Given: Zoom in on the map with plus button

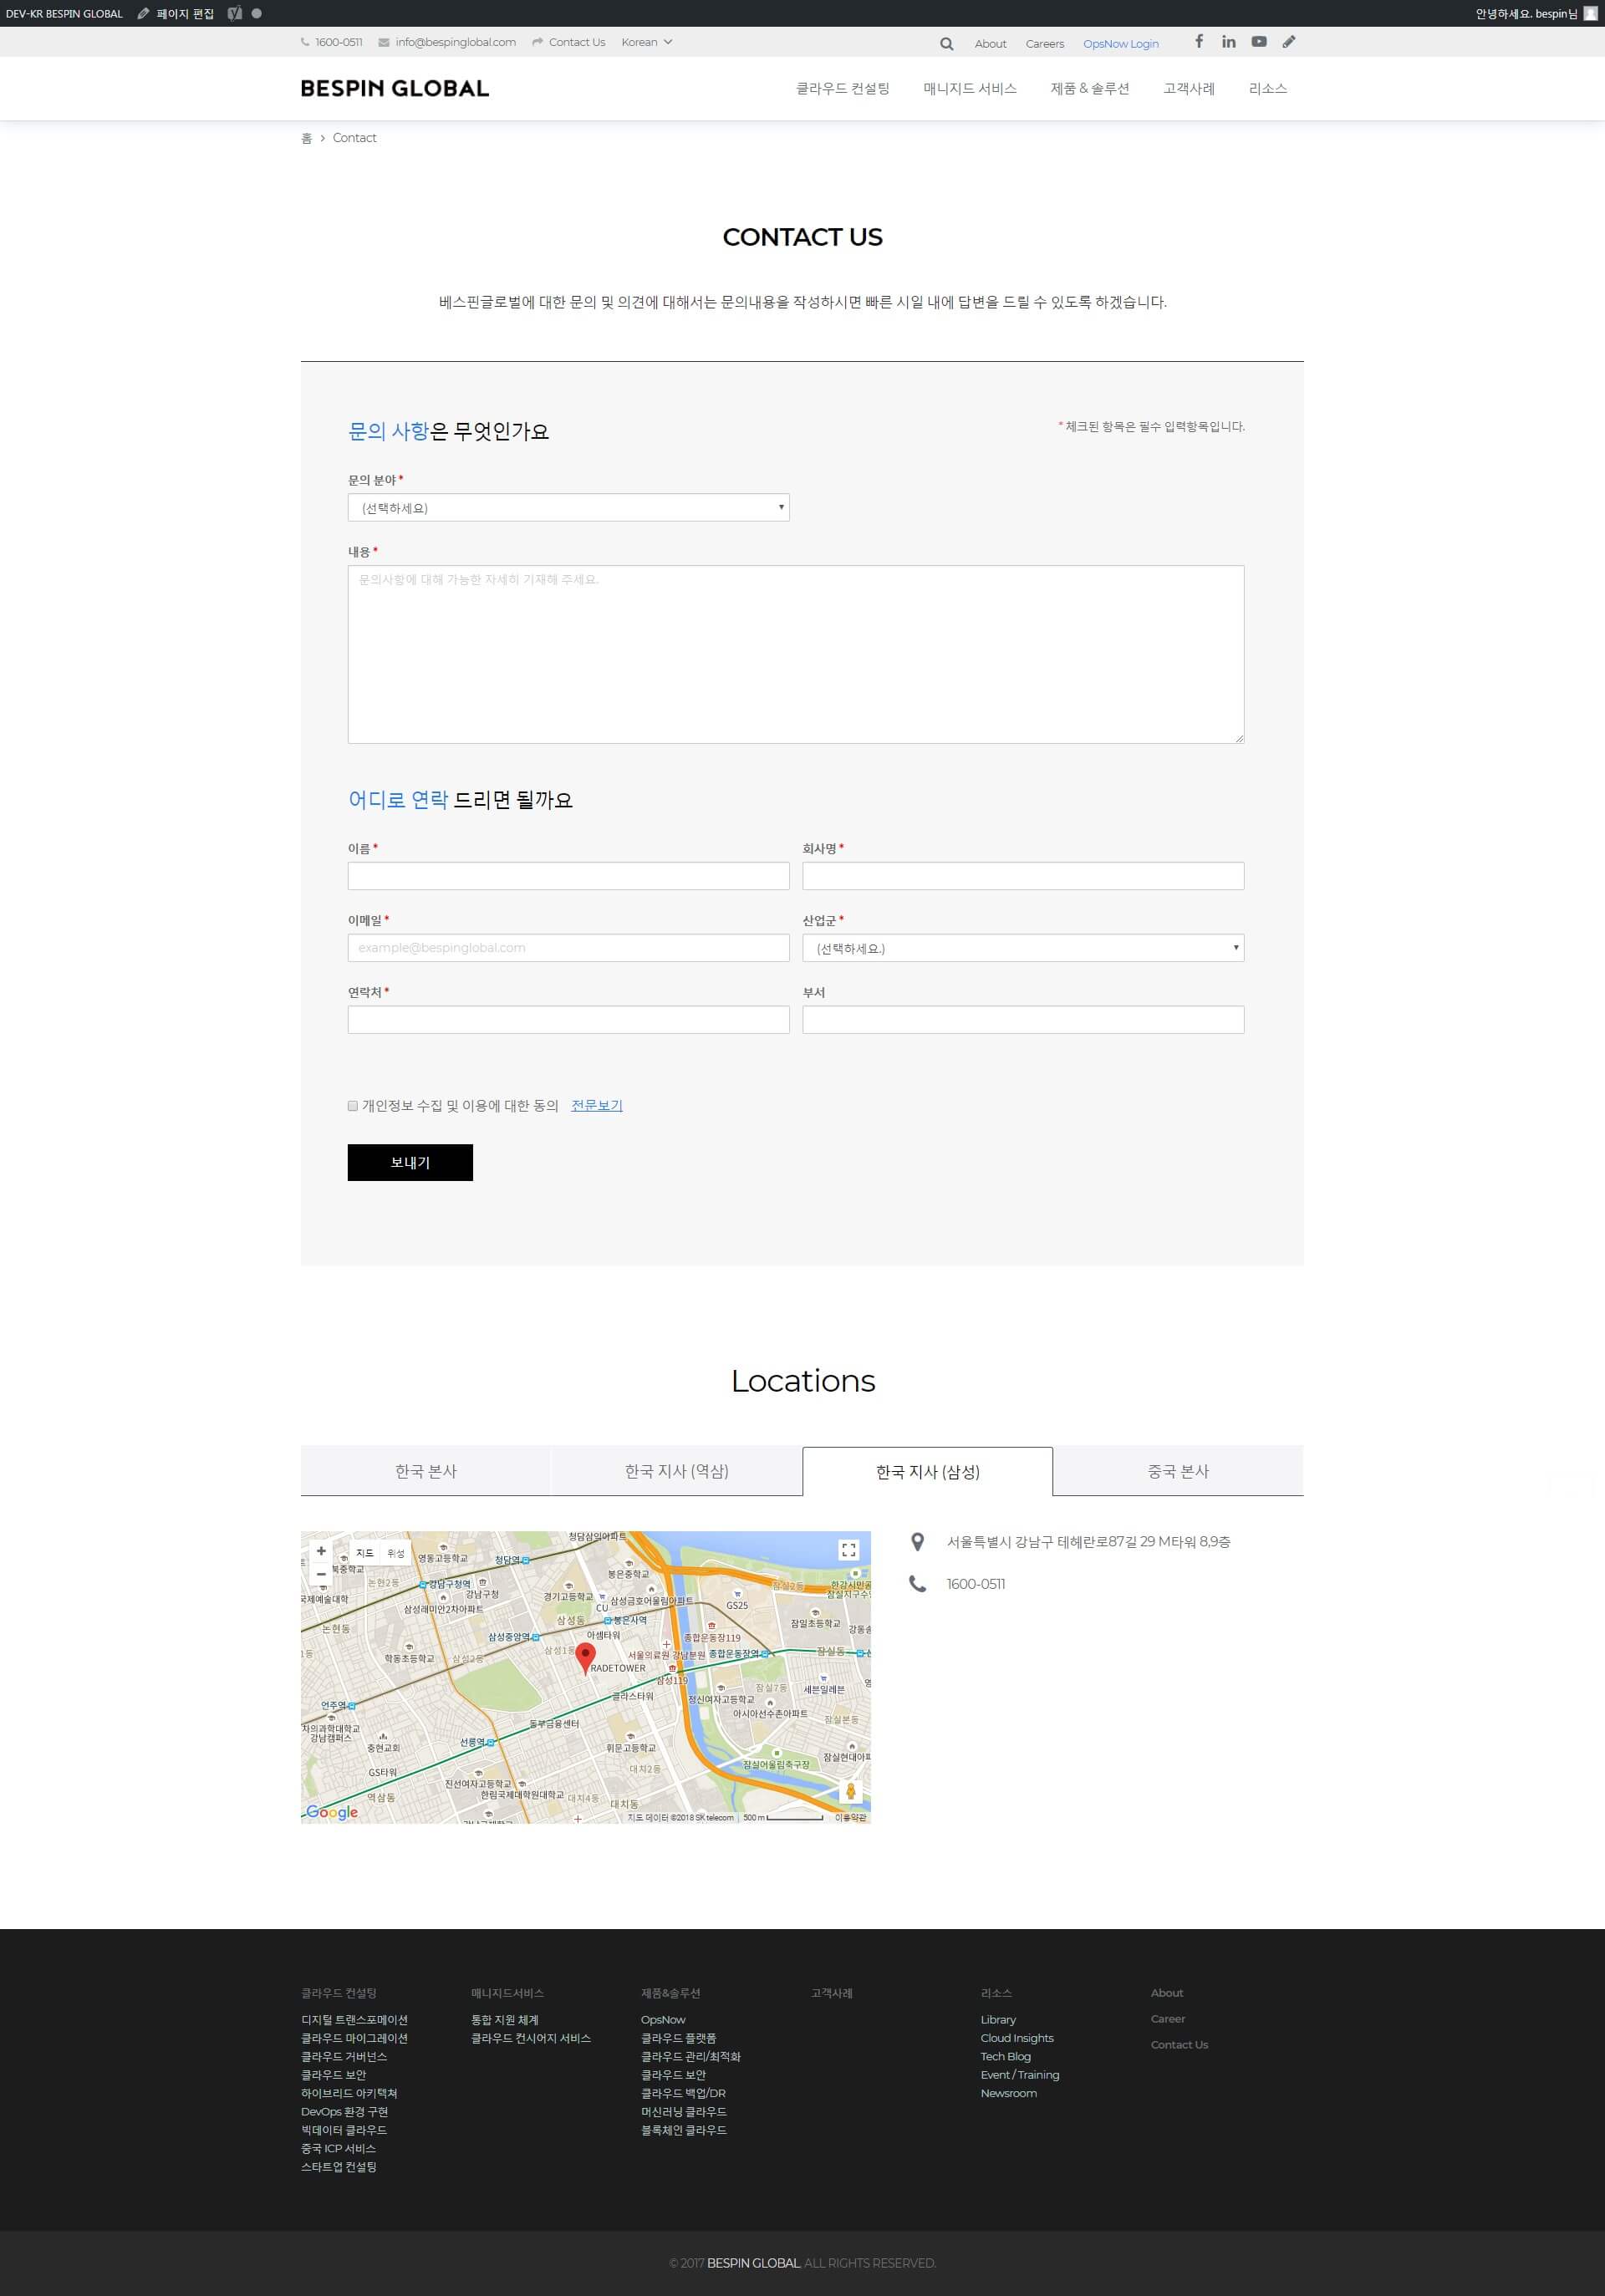Looking at the screenshot, I should click(321, 1551).
